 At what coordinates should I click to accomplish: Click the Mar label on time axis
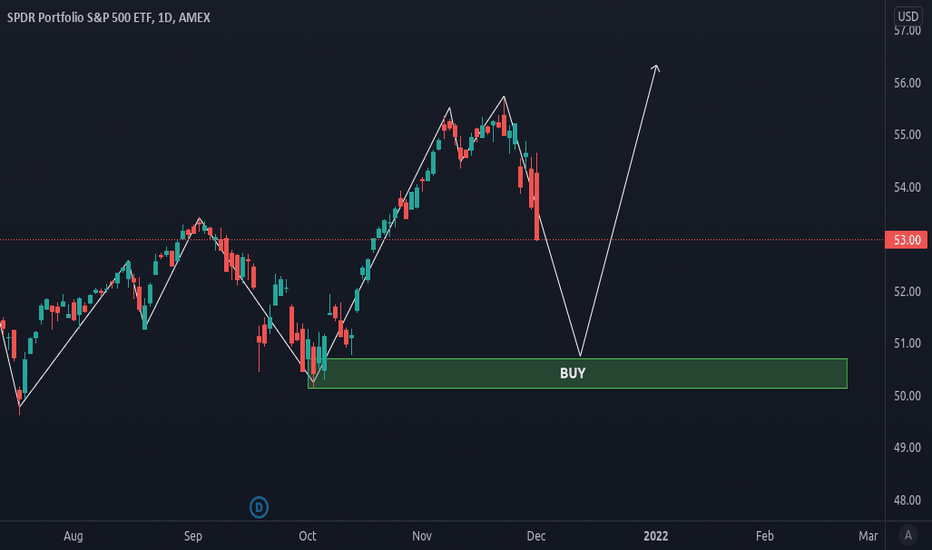[868, 536]
